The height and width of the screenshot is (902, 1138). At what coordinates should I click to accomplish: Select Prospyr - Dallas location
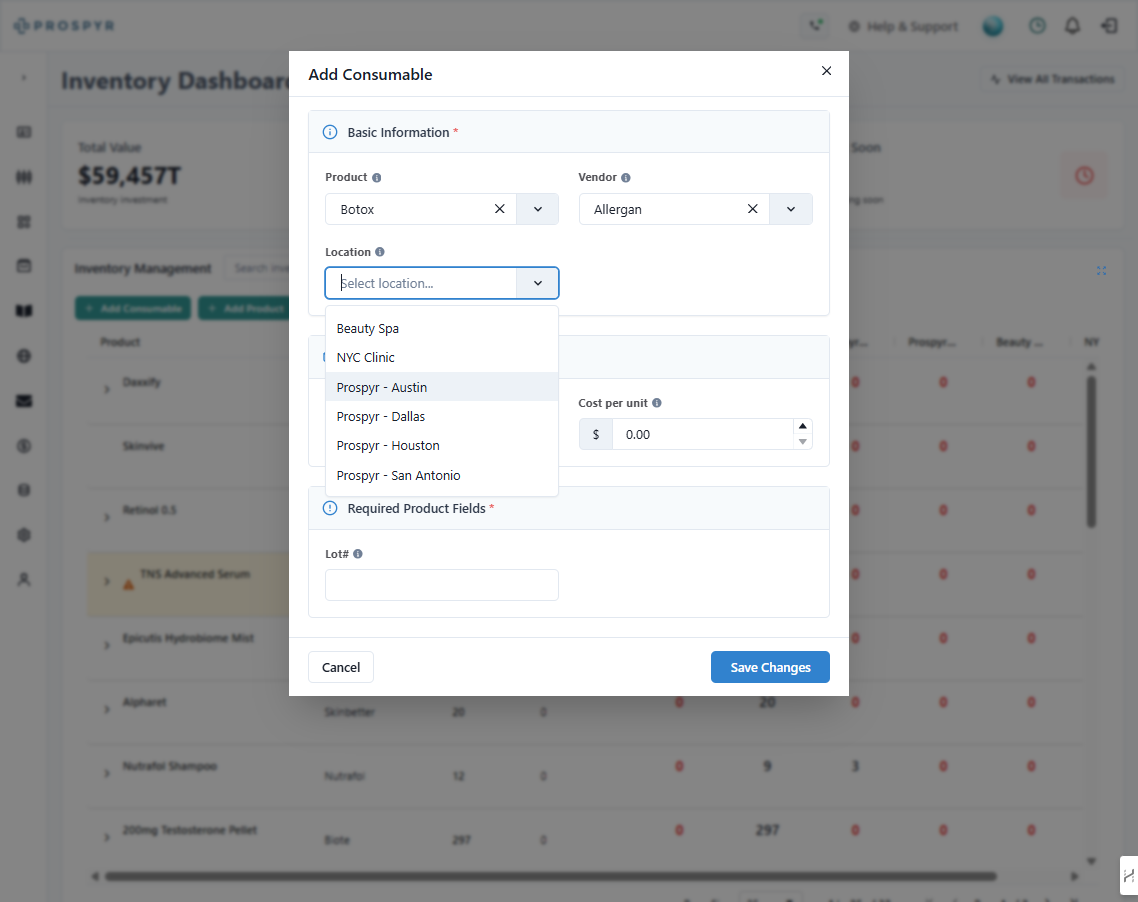coord(442,417)
